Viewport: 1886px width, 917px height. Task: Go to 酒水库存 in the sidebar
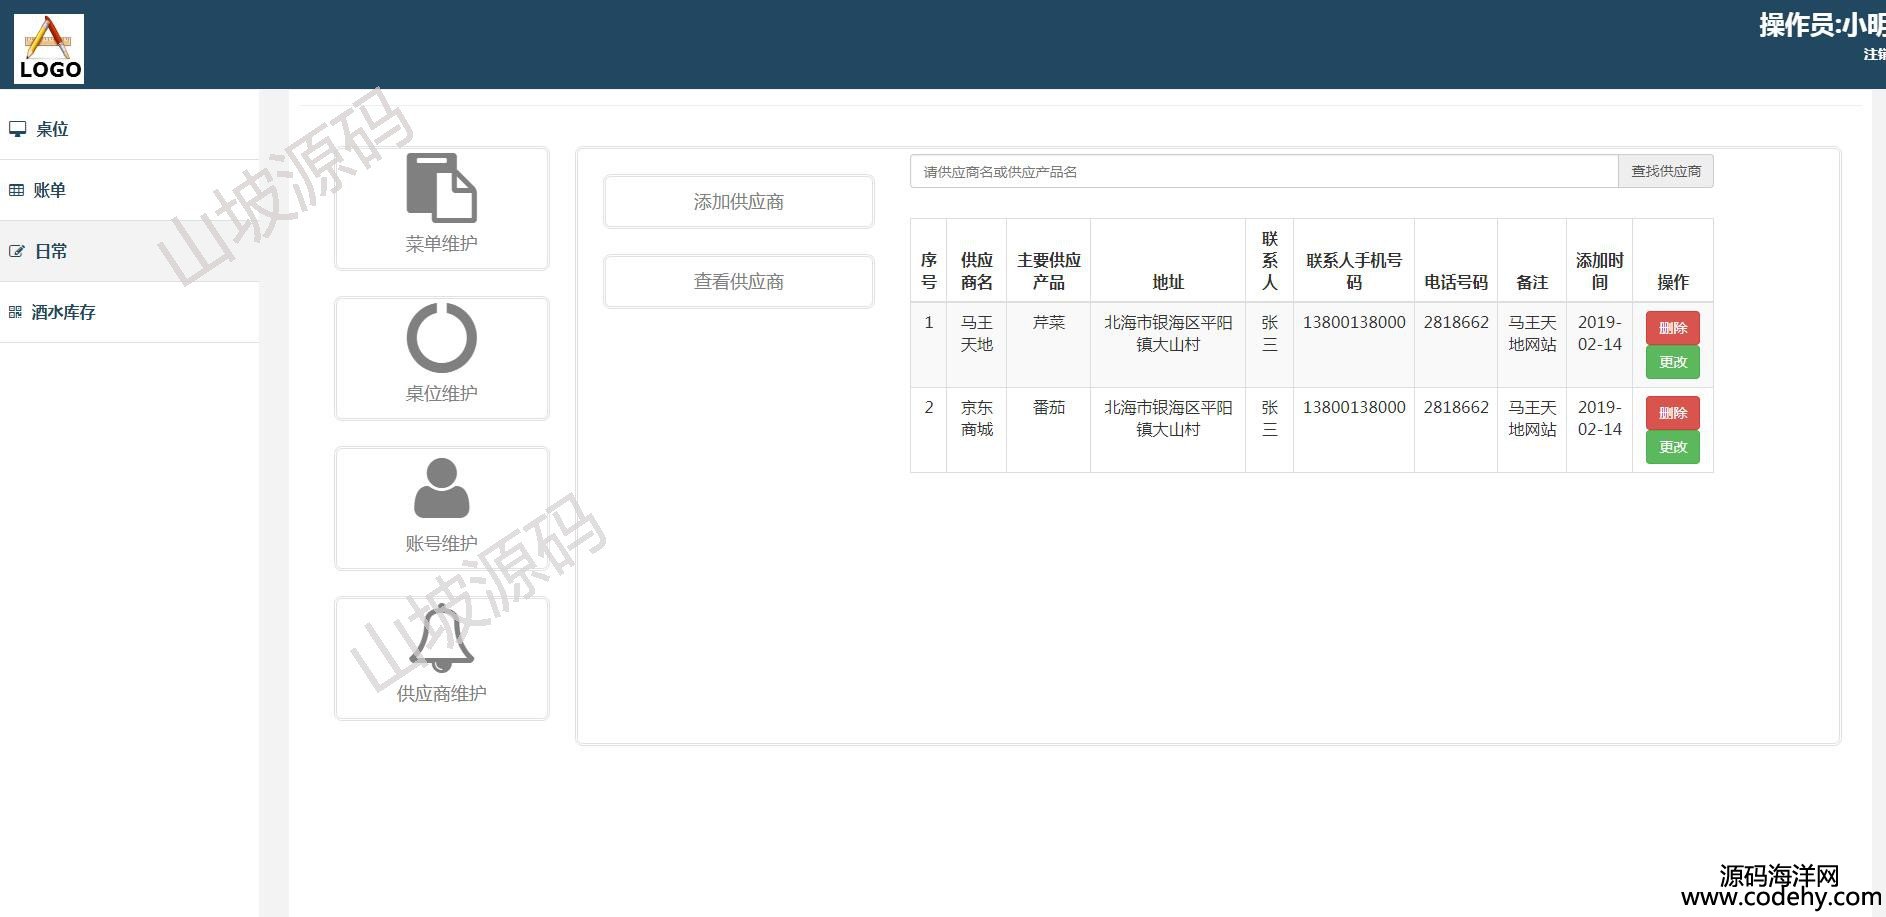(x=63, y=312)
